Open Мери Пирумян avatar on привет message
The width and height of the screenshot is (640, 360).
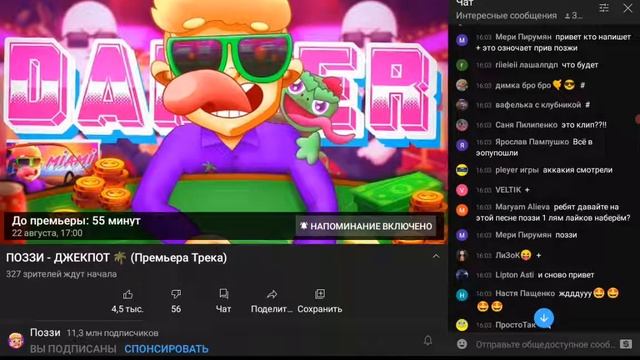[462, 40]
